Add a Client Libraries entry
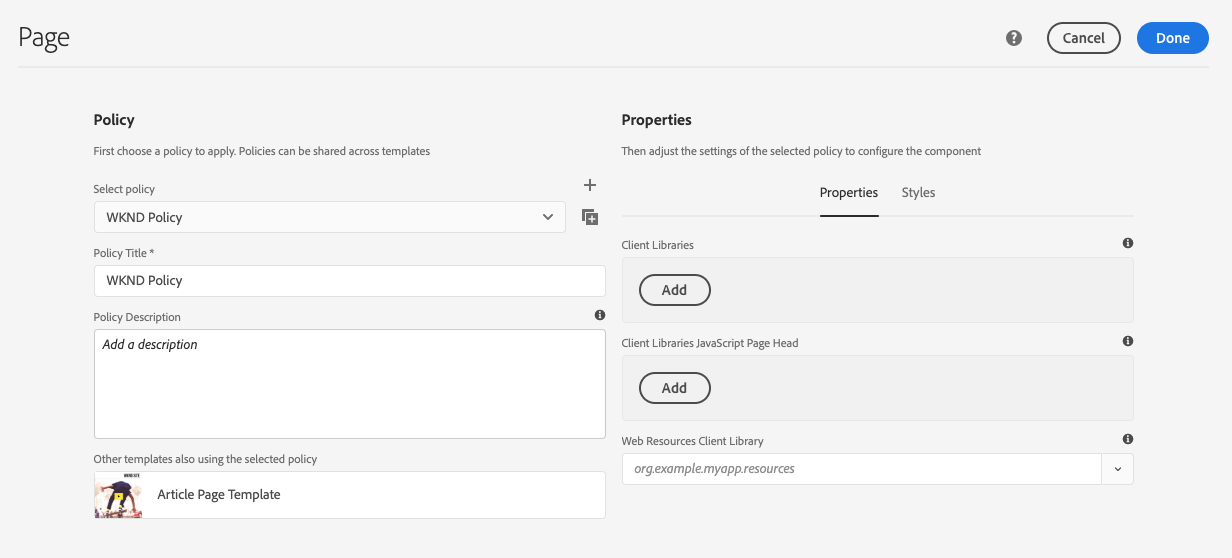The width and height of the screenshot is (1232, 558). [674, 290]
